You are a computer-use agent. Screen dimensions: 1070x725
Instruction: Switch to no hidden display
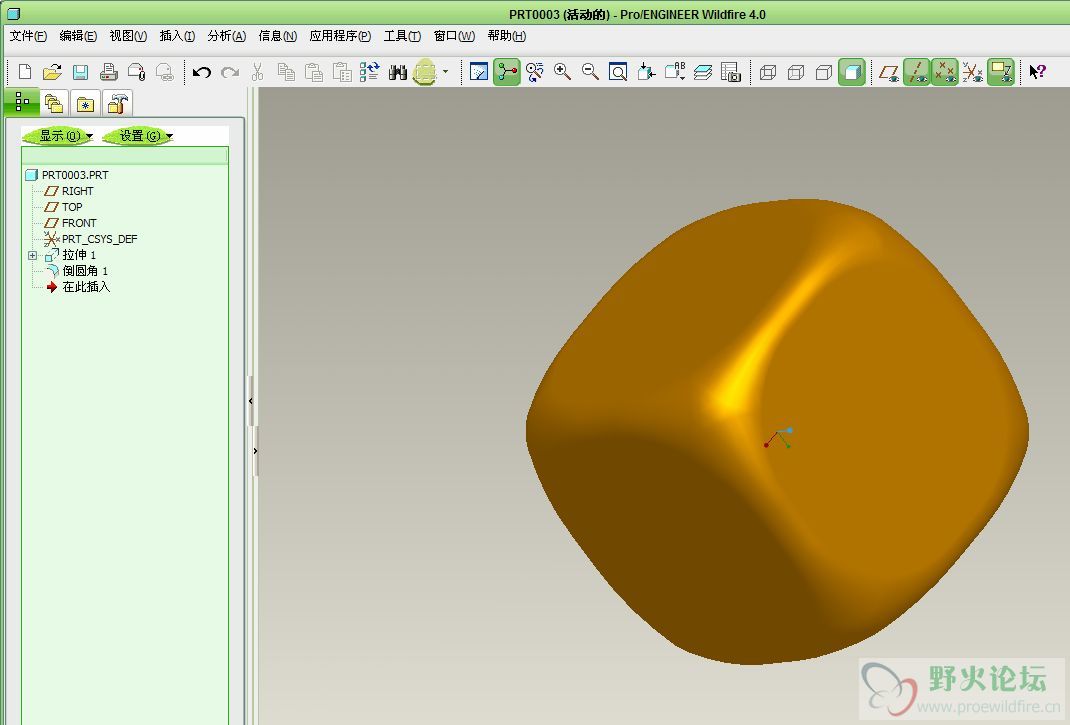[824, 72]
